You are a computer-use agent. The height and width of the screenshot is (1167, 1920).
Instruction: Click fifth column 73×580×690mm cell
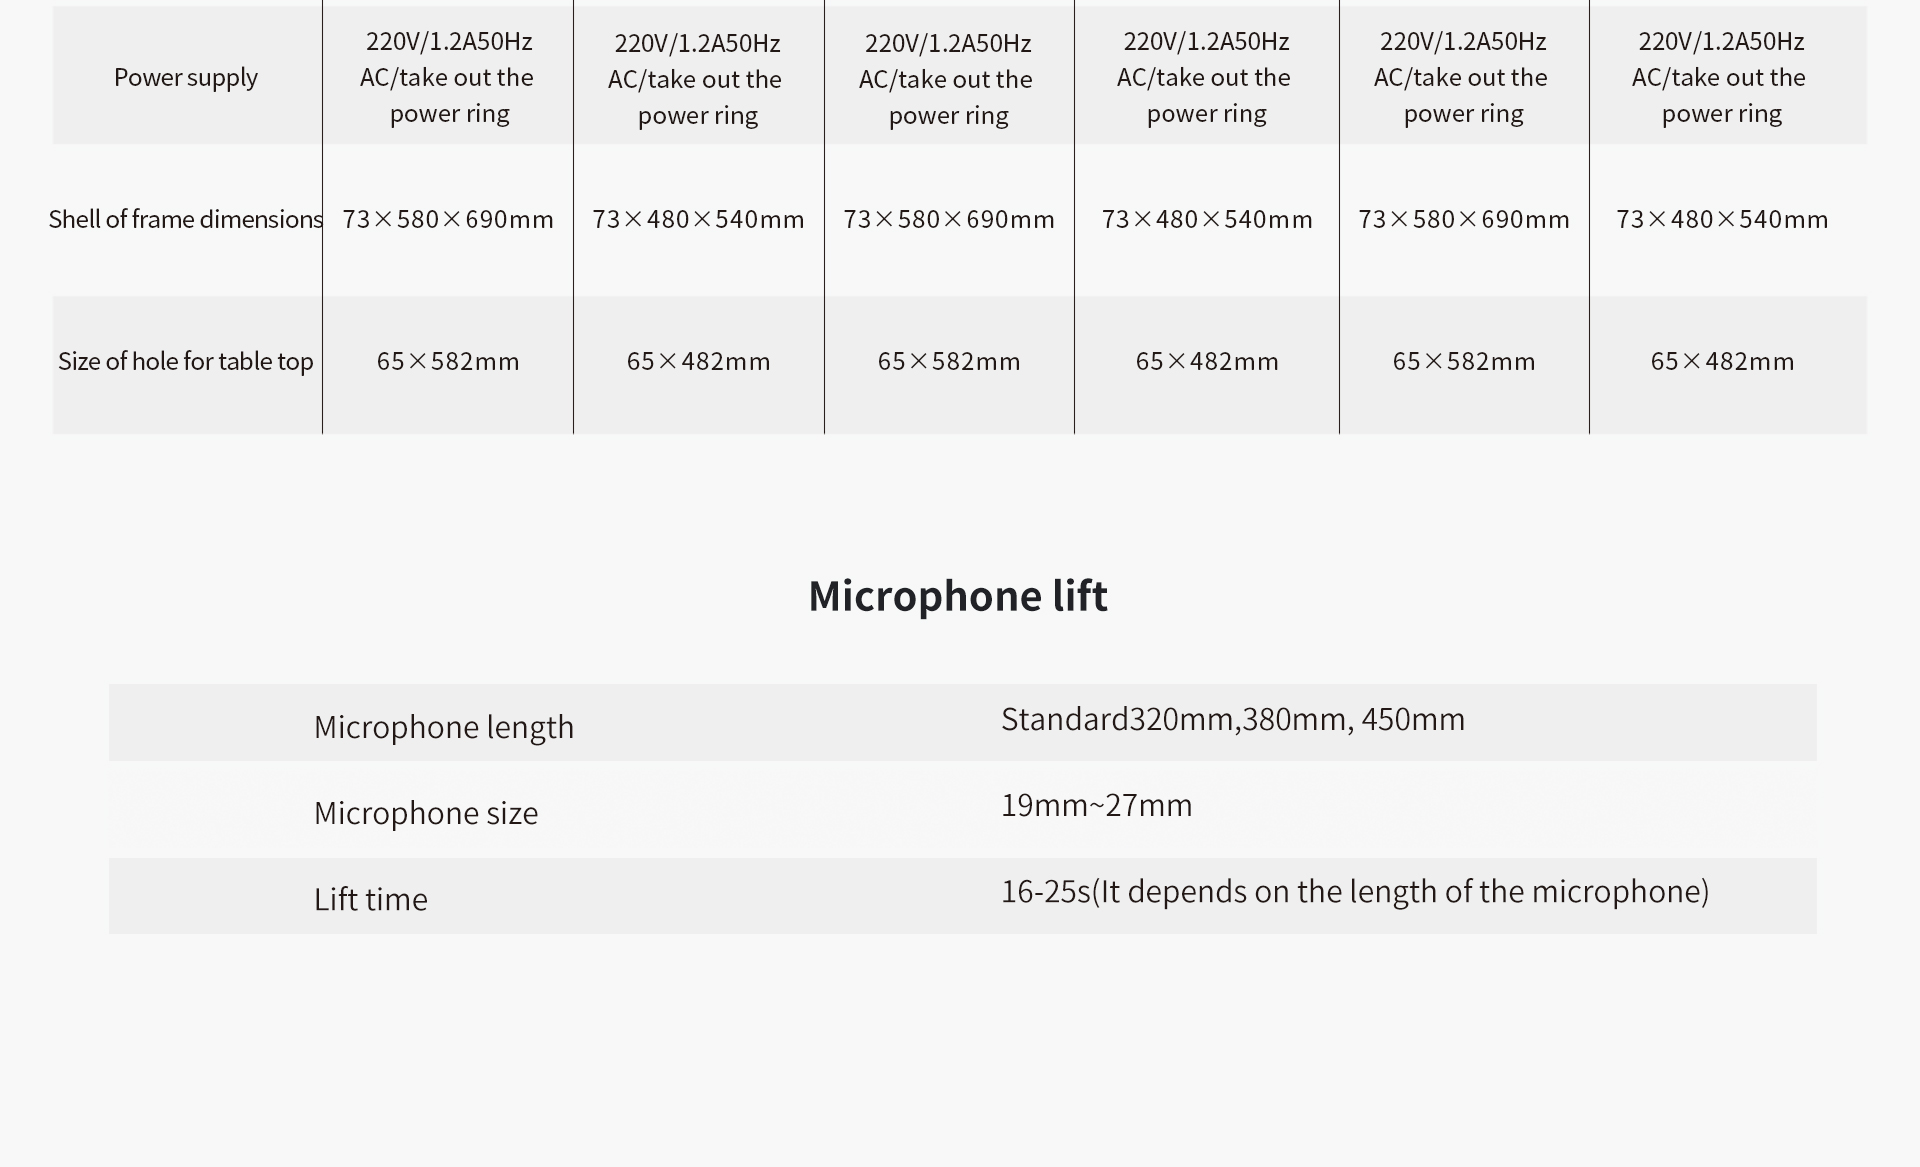1464,219
